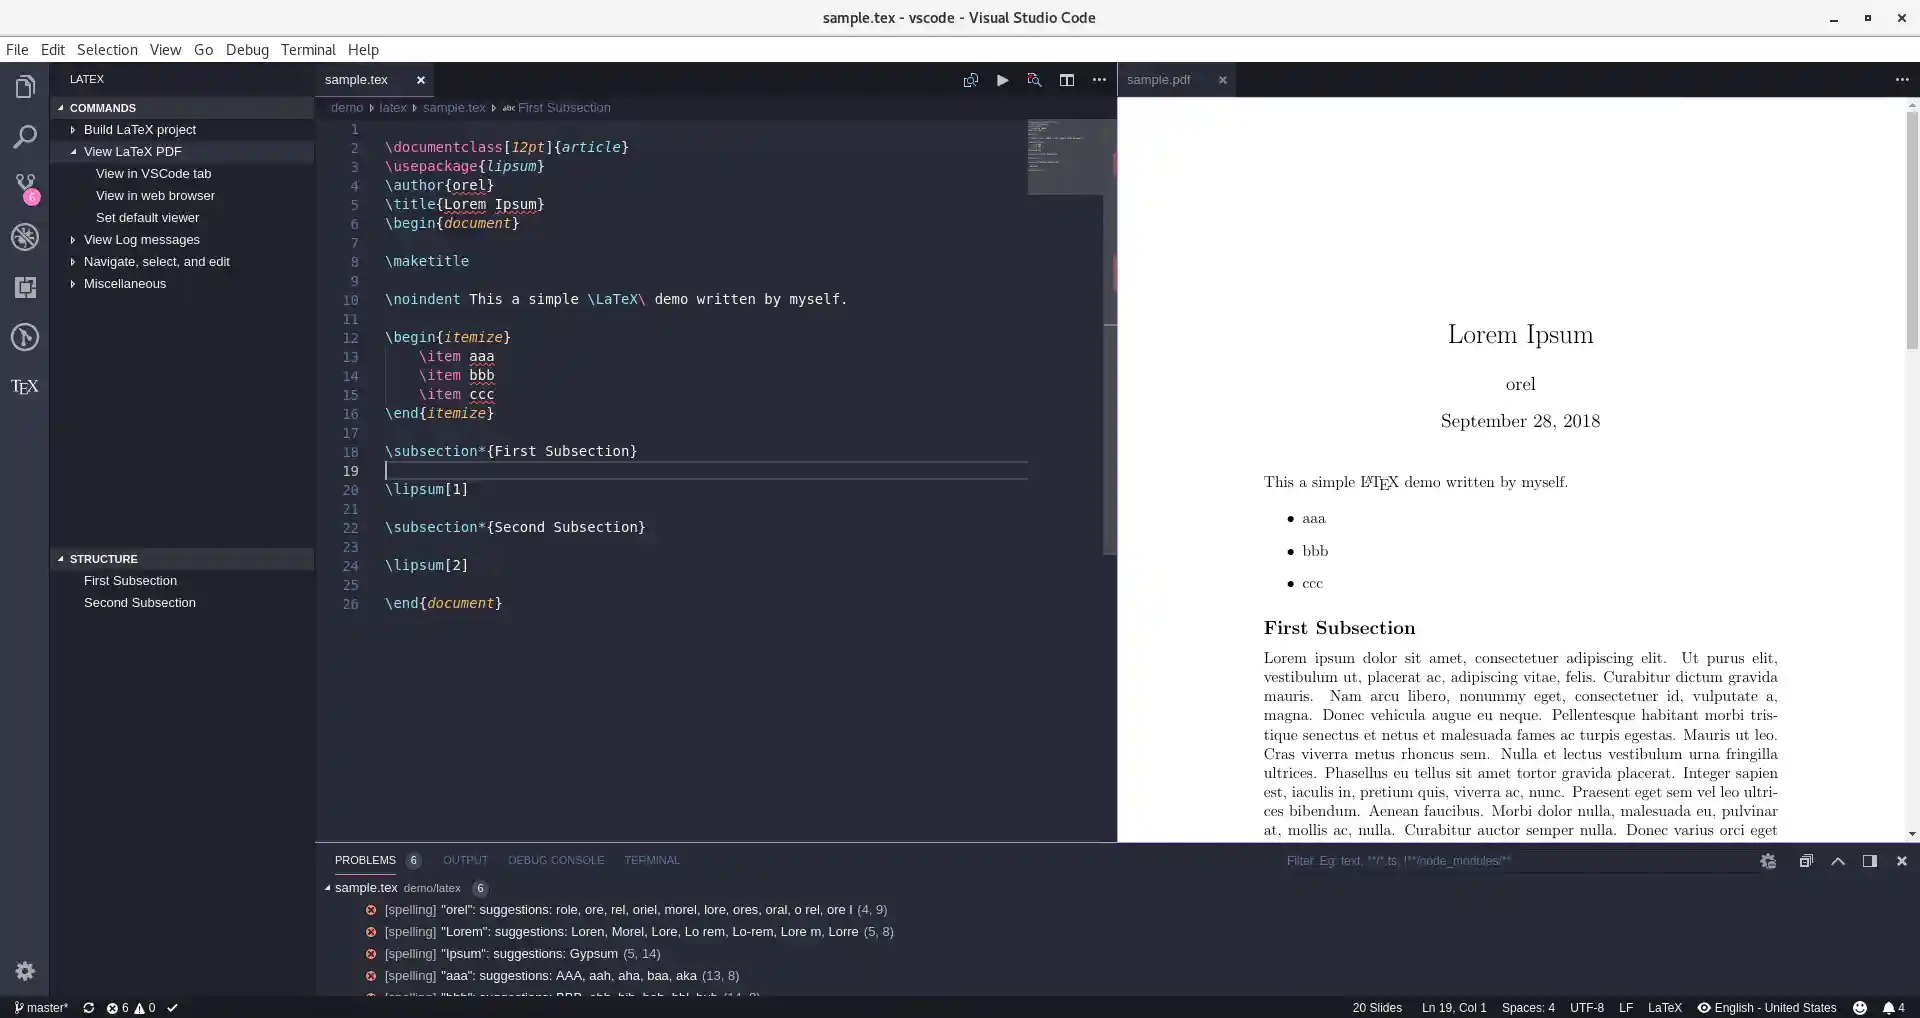Screen dimensions: 1920x1018
Task: Open the Search view in activity bar
Action: click(x=25, y=137)
